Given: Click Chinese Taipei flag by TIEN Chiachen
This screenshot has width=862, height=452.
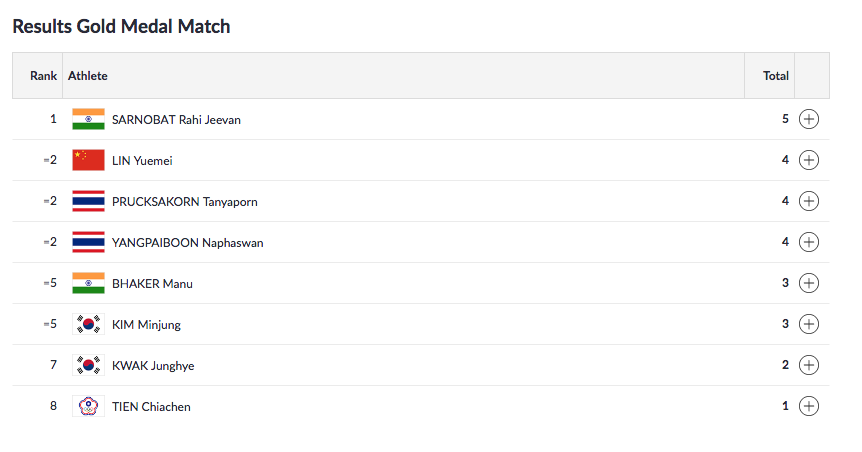Looking at the screenshot, I should (x=88, y=406).
